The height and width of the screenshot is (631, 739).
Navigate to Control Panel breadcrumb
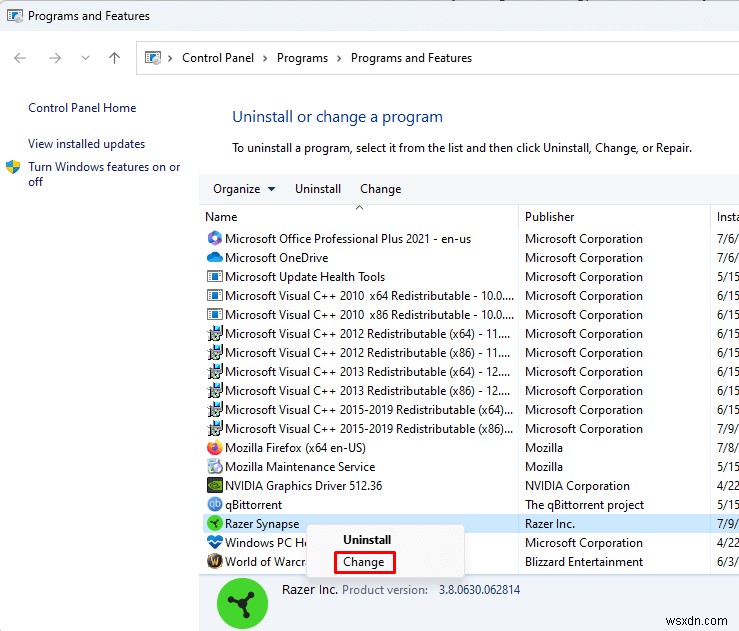(218, 58)
